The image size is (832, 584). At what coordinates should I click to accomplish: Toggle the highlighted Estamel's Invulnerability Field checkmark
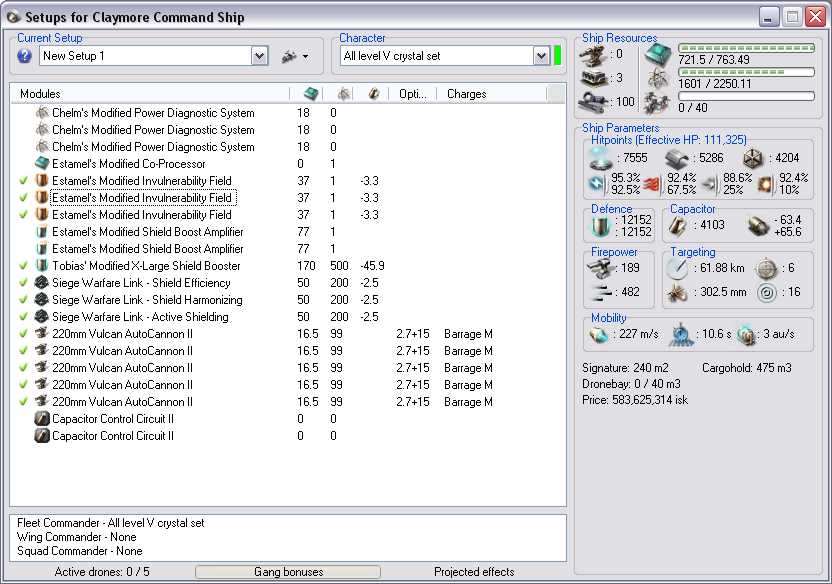point(23,198)
